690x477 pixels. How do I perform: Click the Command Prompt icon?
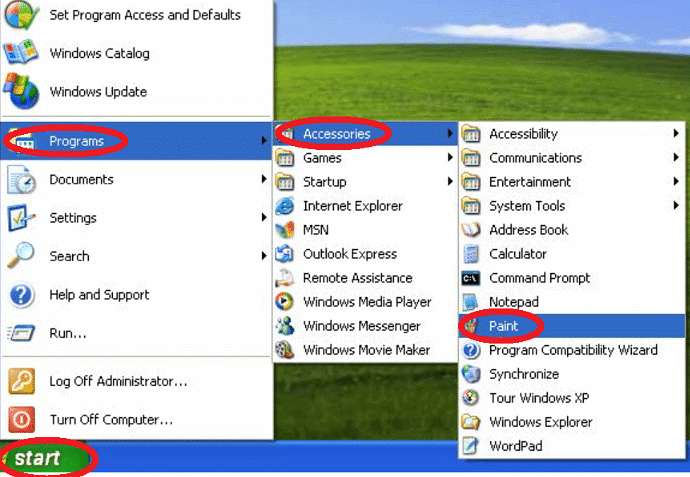(x=471, y=278)
